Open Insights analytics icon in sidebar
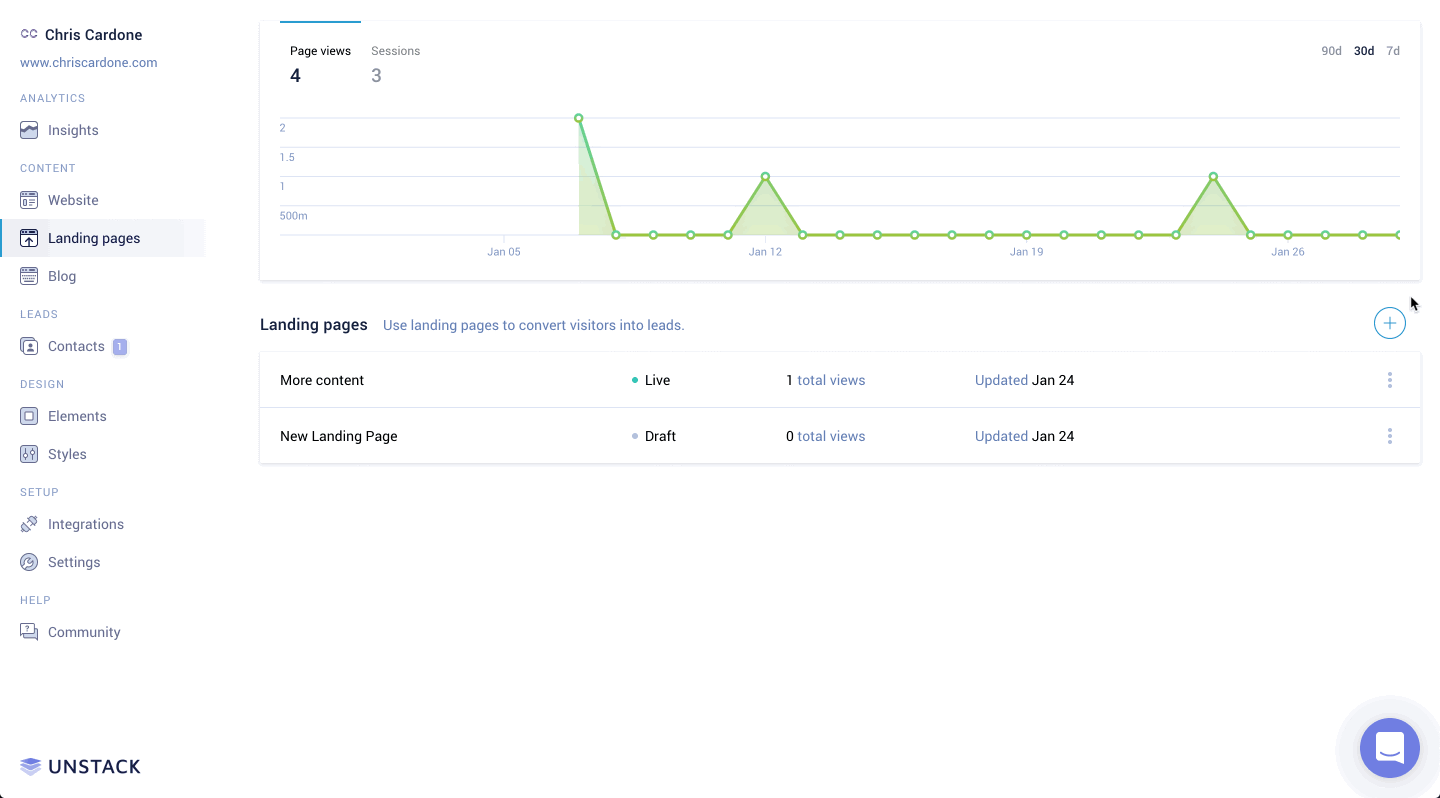The height and width of the screenshot is (798, 1440). (x=29, y=130)
